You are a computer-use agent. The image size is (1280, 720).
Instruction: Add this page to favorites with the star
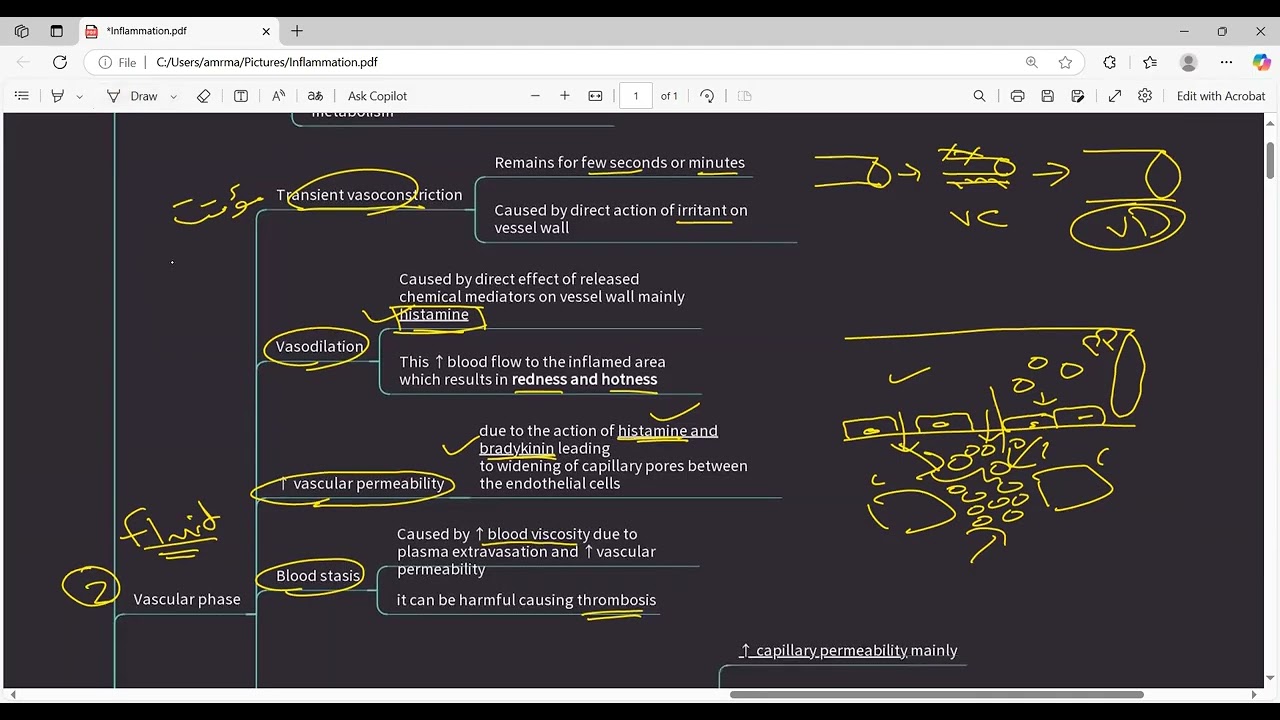[x=1065, y=62]
